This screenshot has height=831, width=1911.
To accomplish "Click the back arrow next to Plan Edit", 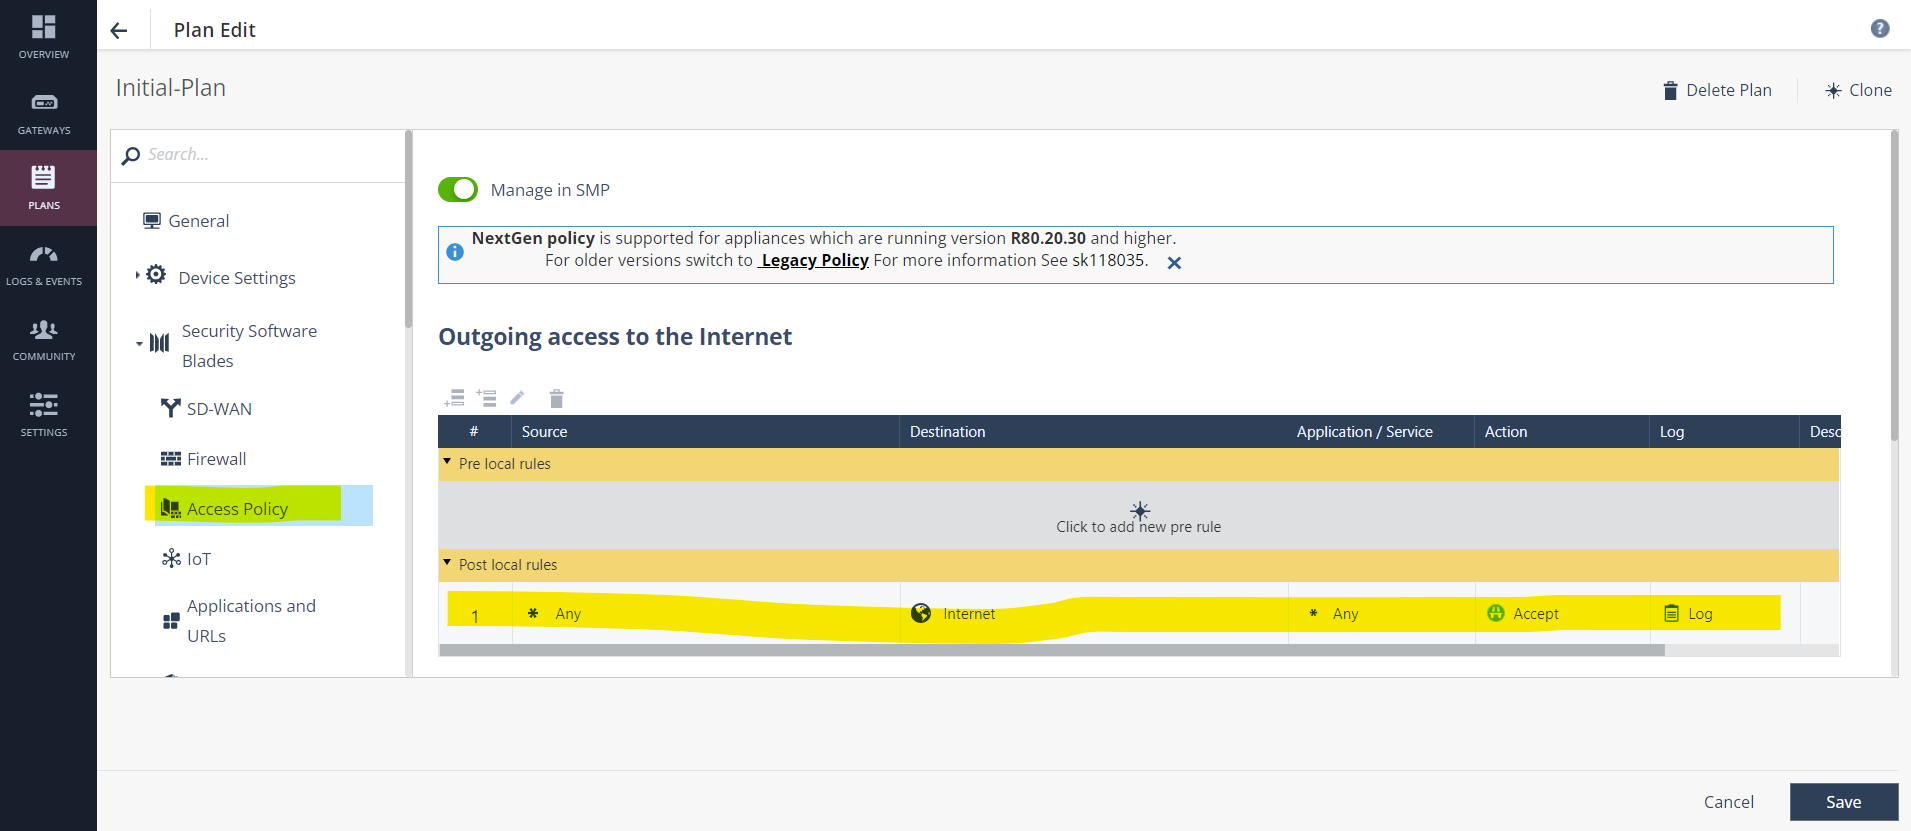I will 119,31.
